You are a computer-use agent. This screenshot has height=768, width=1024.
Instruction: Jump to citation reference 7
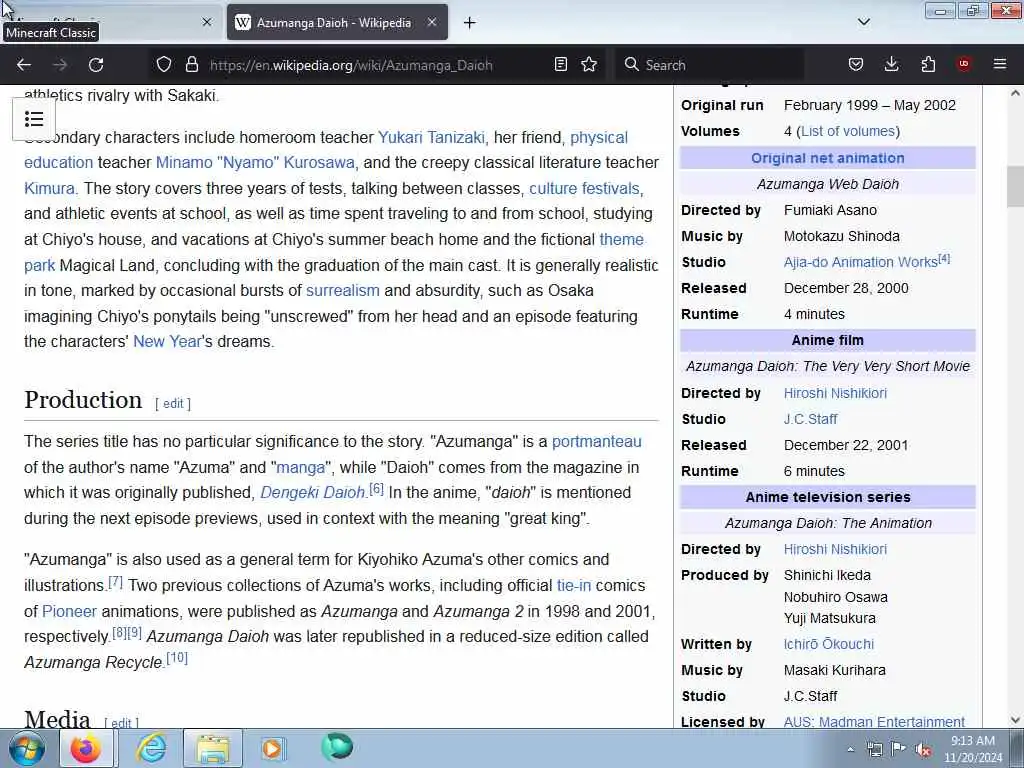115,581
